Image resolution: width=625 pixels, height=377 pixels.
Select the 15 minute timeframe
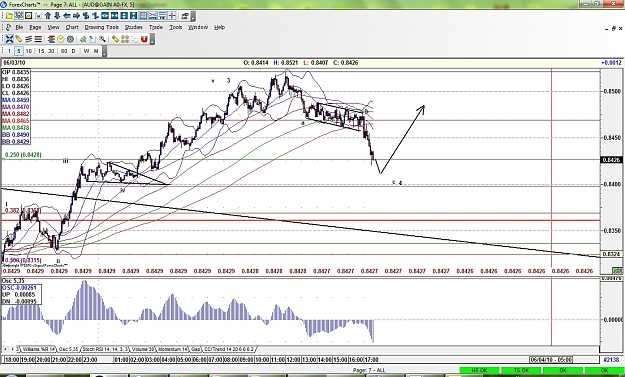[x=41, y=51]
